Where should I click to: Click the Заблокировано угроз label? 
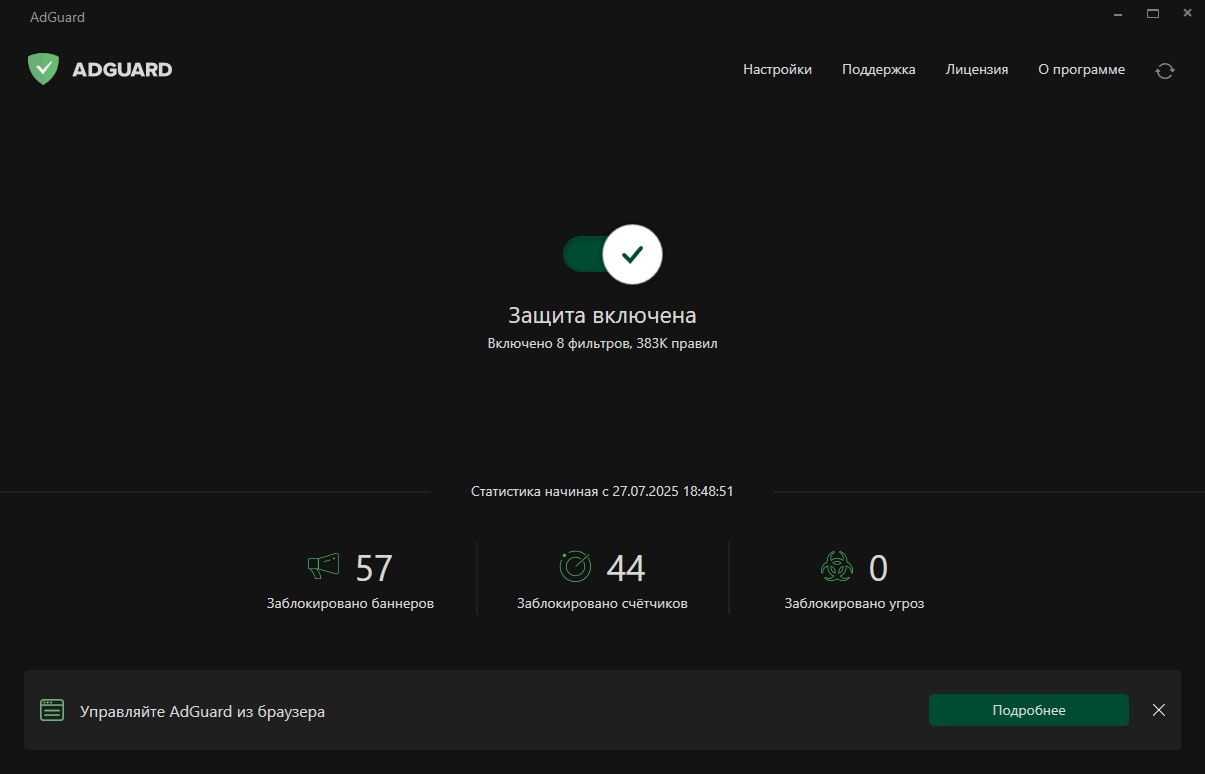point(854,604)
